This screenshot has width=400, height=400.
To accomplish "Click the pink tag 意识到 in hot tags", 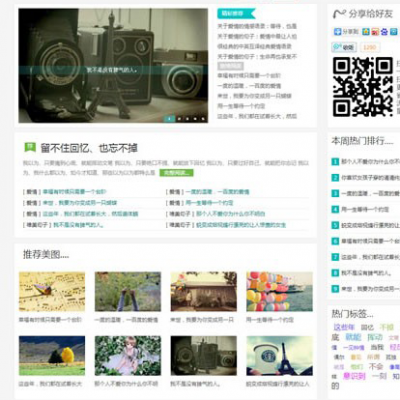I will point(354,376).
